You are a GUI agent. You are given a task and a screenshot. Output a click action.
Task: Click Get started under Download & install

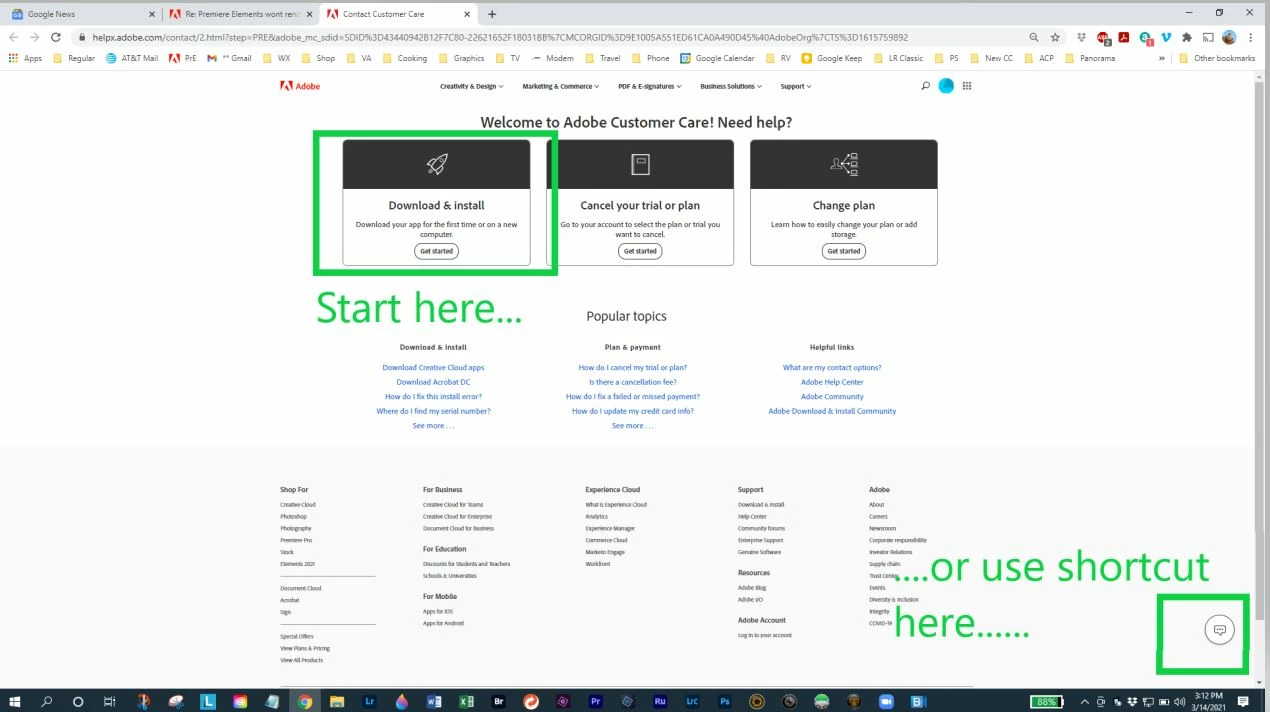point(436,251)
